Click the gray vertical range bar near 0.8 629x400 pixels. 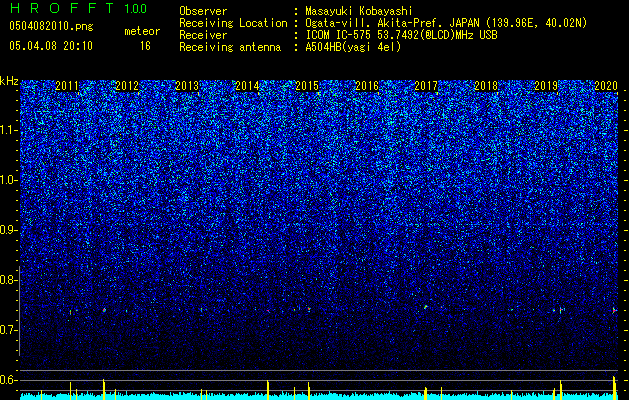[x=19, y=311]
